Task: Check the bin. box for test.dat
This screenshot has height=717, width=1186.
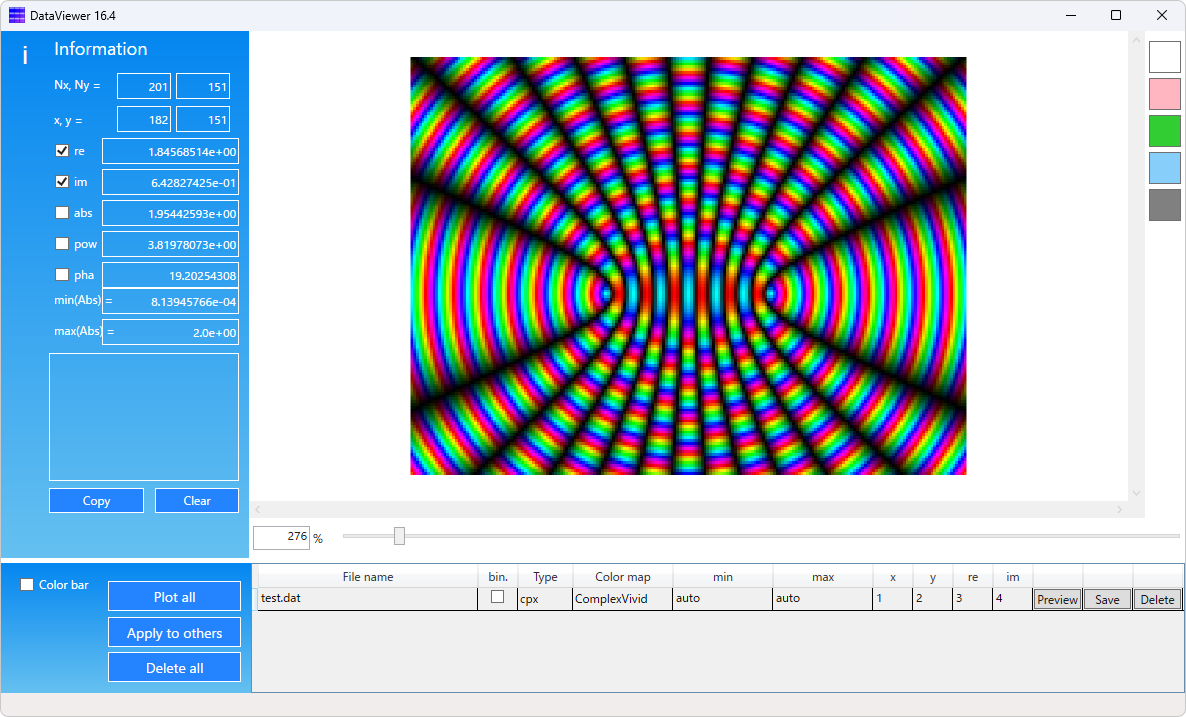Action: (497, 597)
